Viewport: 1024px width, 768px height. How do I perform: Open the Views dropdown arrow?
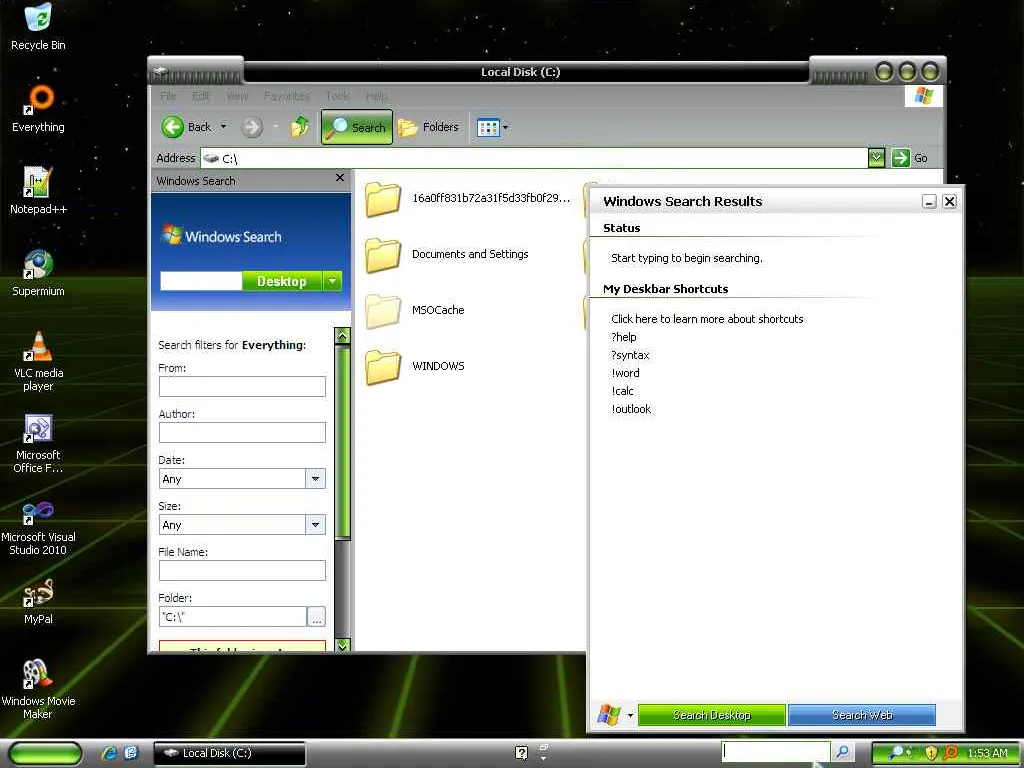click(x=505, y=127)
